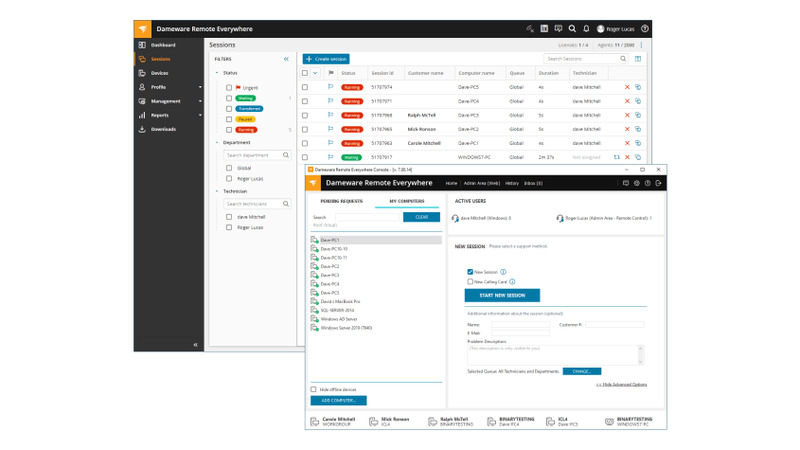Screen dimensions: 800x450
Task: Switch to Pending Requests tab
Action: click(341, 201)
